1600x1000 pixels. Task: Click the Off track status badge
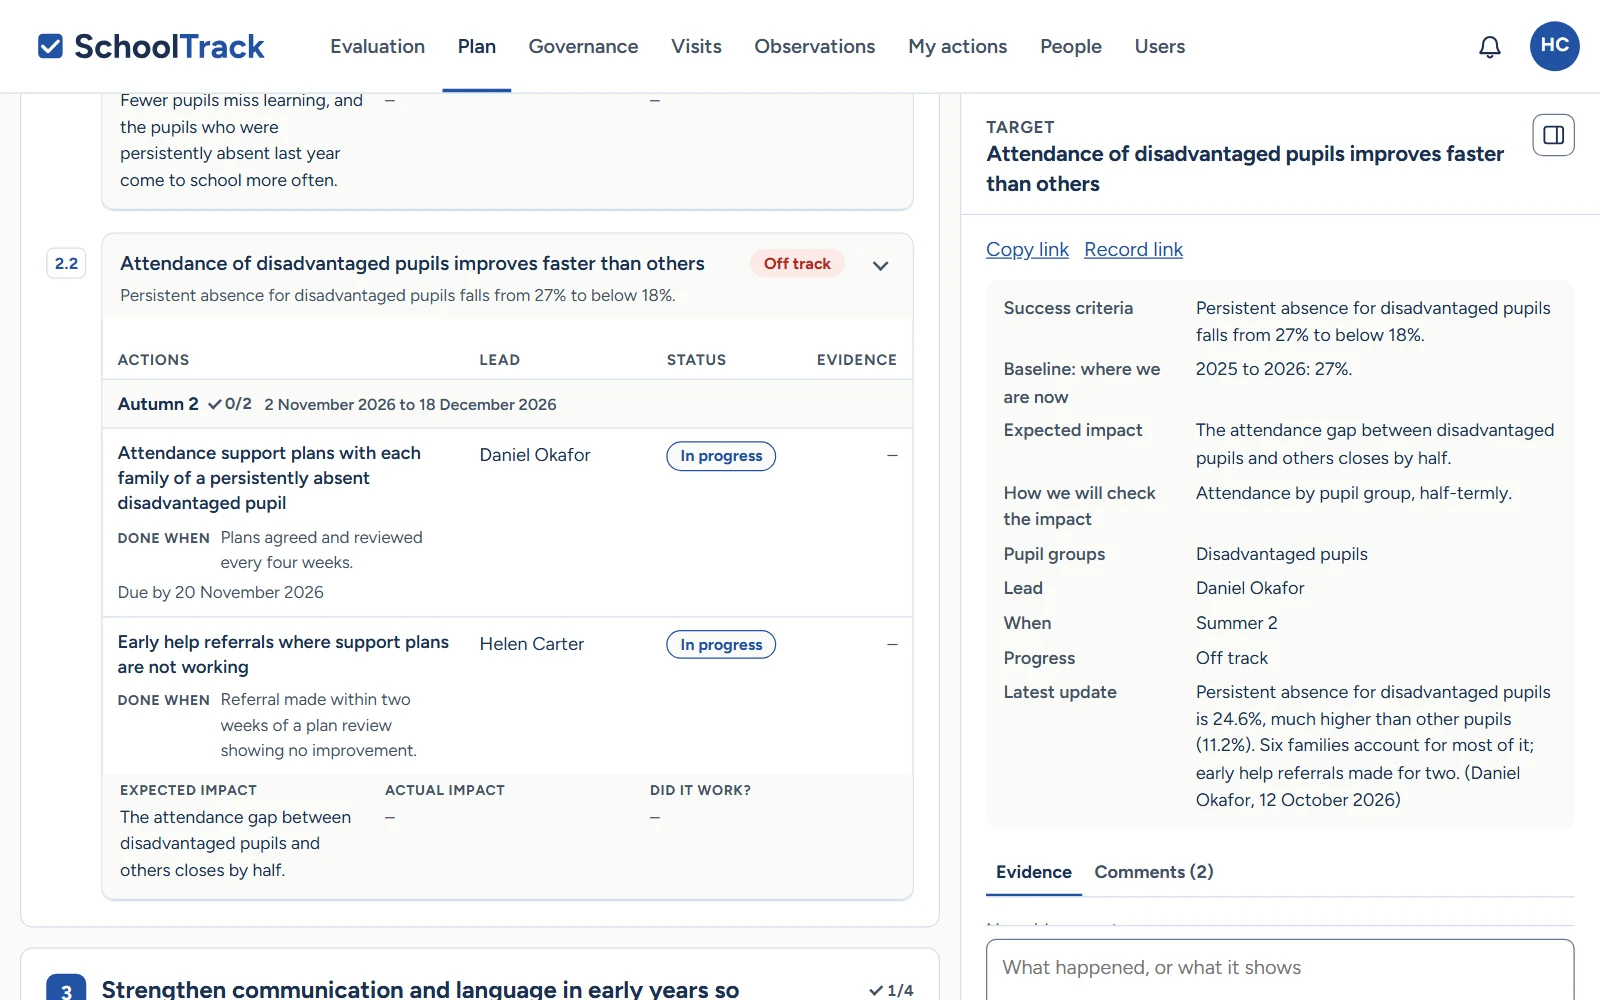pyautogui.click(x=797, y=264)
